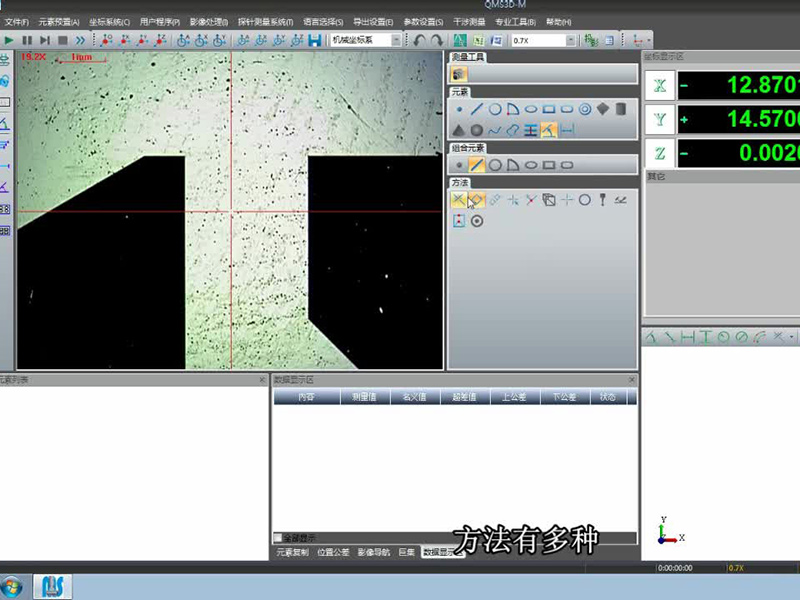Click the Y axis zero button

click(x=660, y=119)
